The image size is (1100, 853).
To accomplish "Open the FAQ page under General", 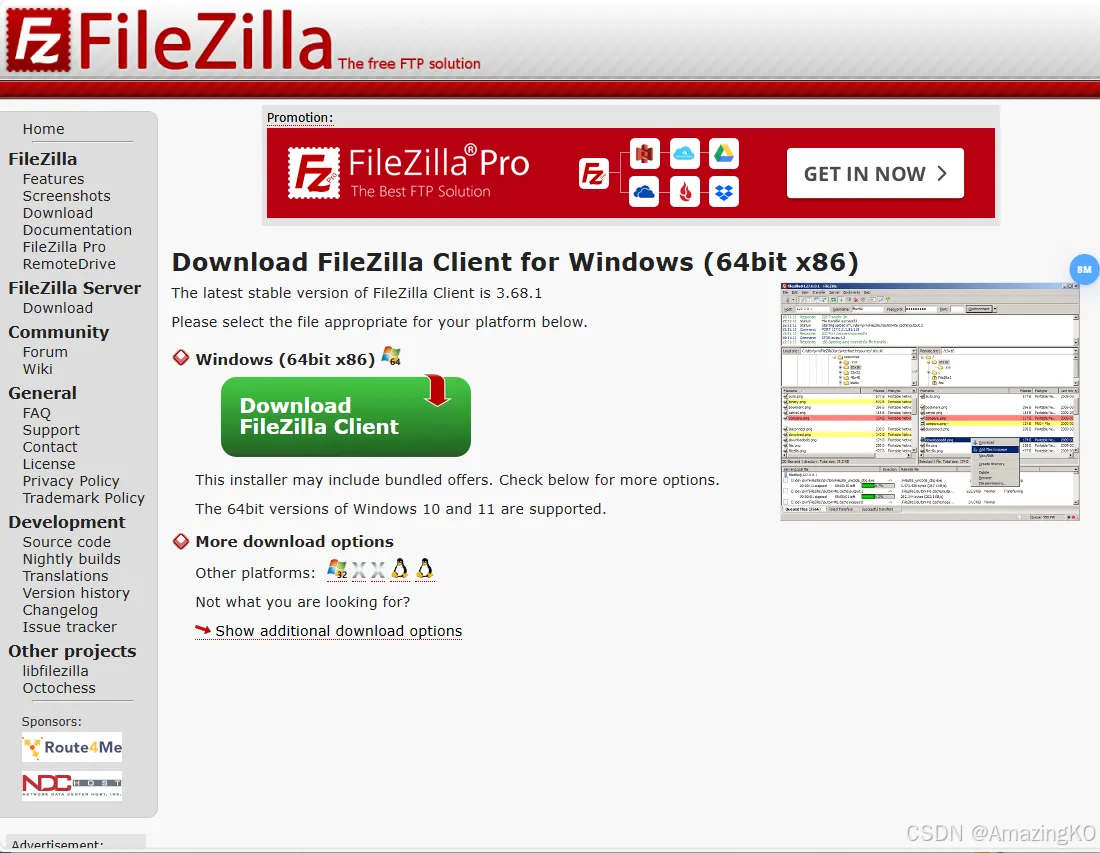I will click(x=36, y=413).
